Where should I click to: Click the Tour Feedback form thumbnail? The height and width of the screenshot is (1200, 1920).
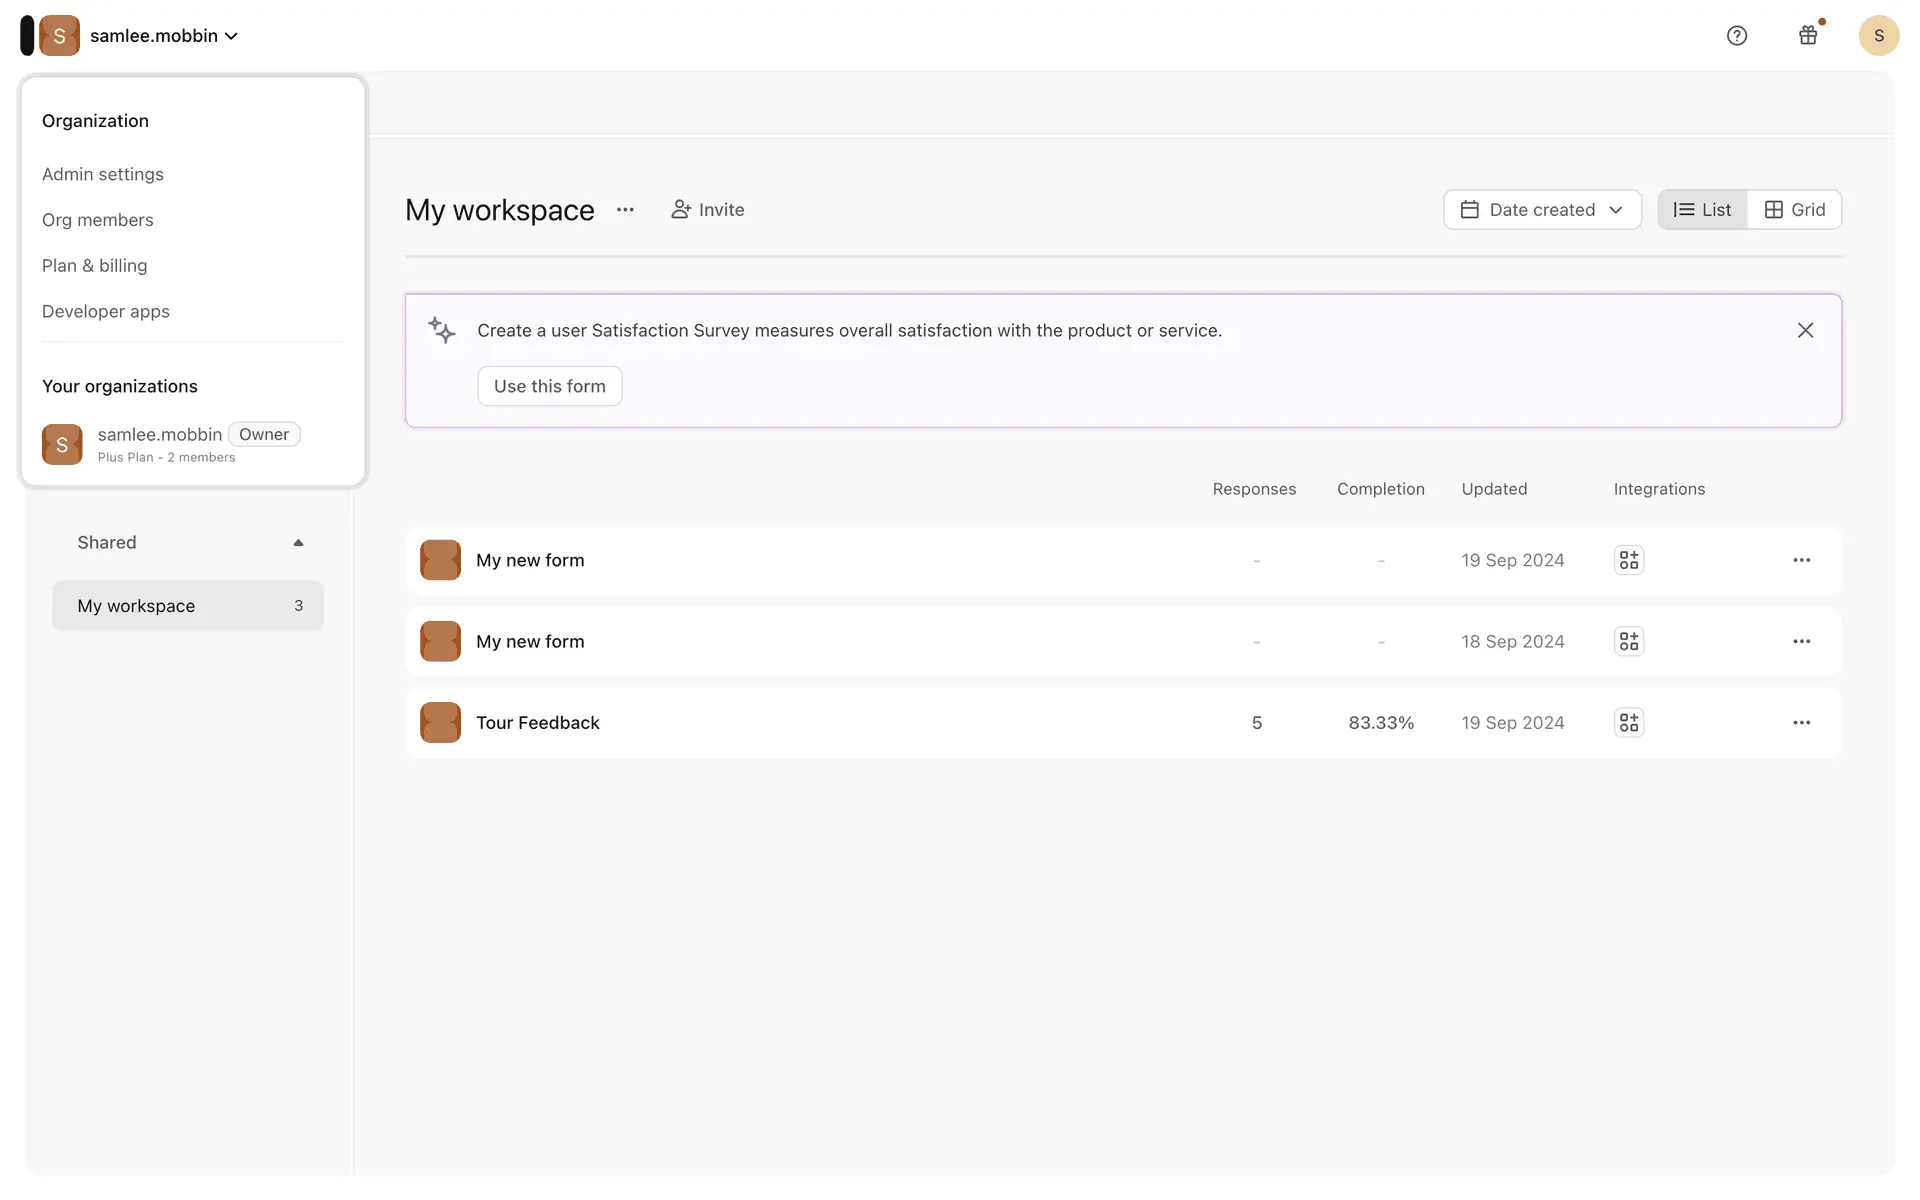pyautogui.click(x=440, y=723)
